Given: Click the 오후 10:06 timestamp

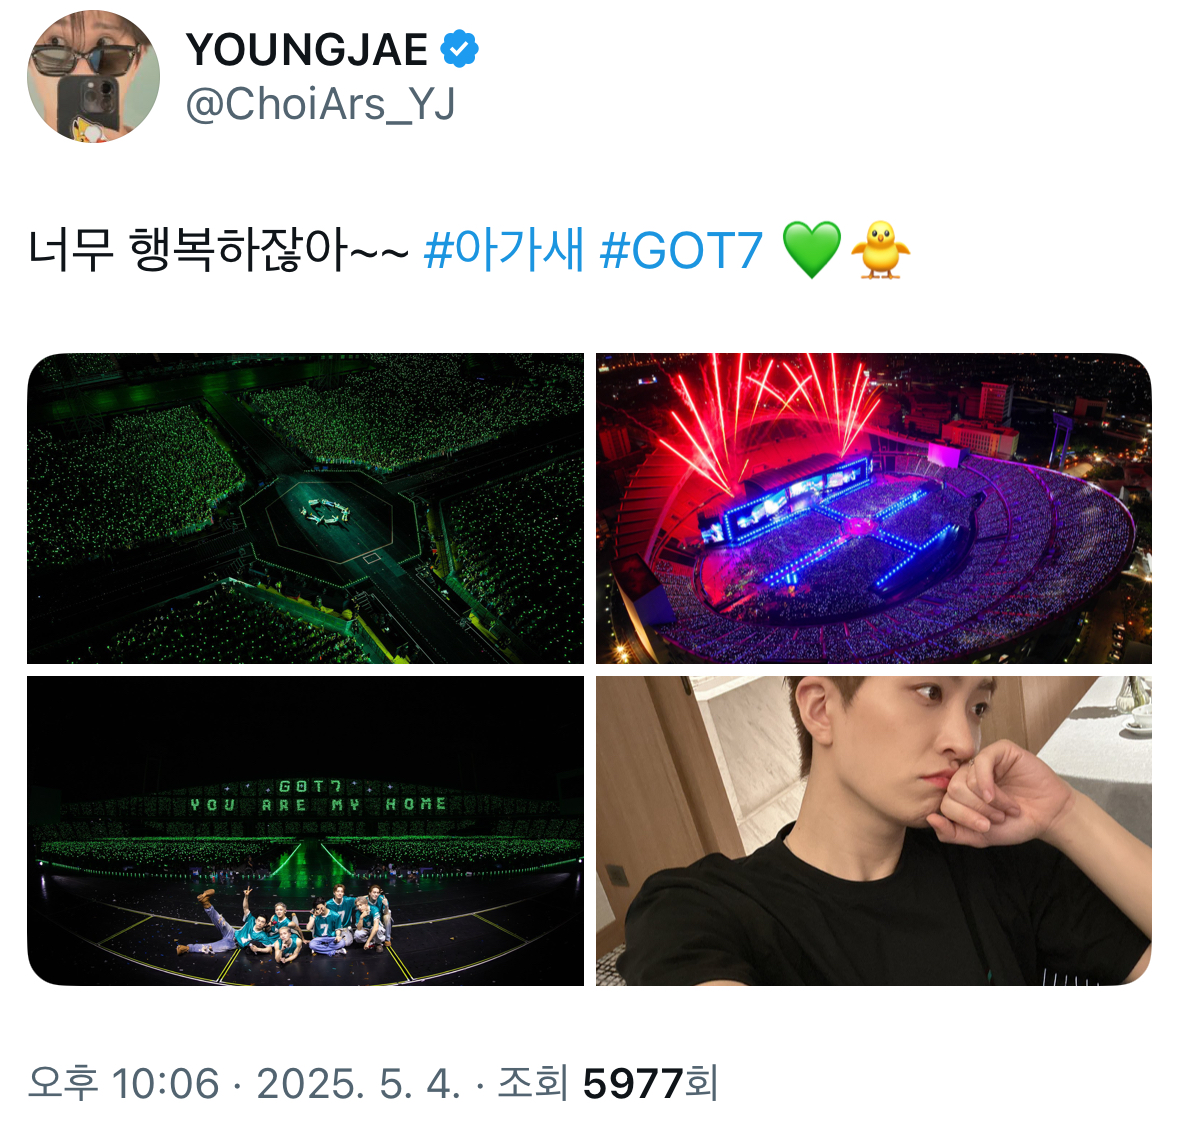Looking at the screenshot, I should 123,1083.
